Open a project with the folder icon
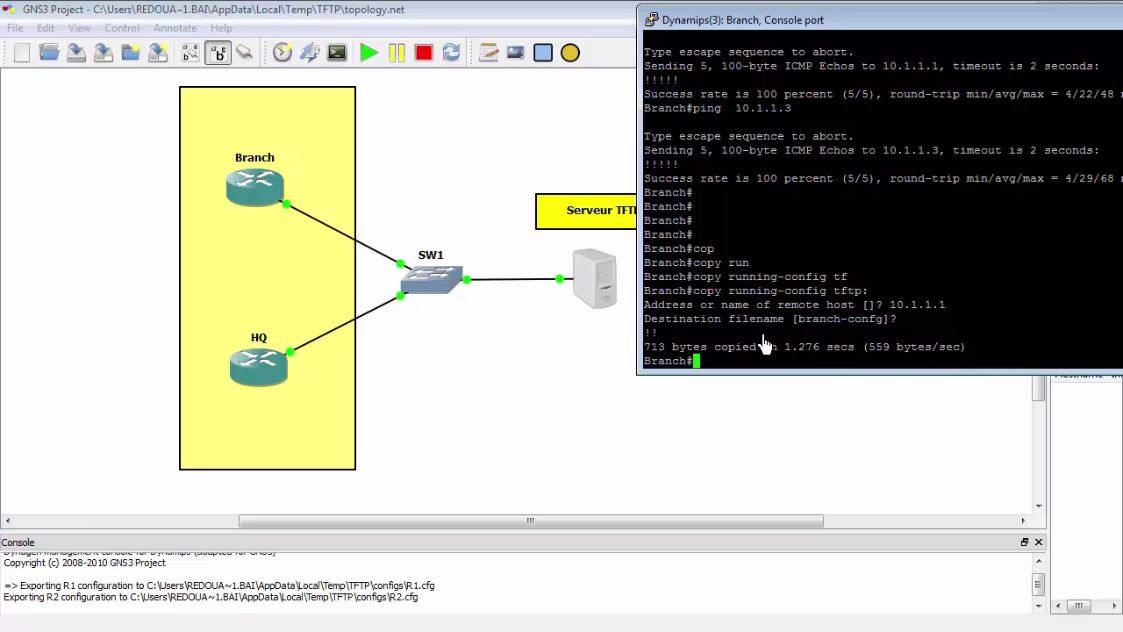This screenshot has width=1123, height=632. pos(49,52)
